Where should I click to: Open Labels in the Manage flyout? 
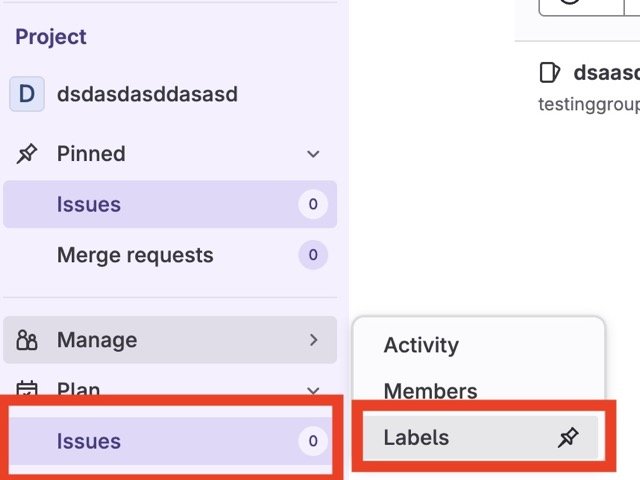pos(417,438)
